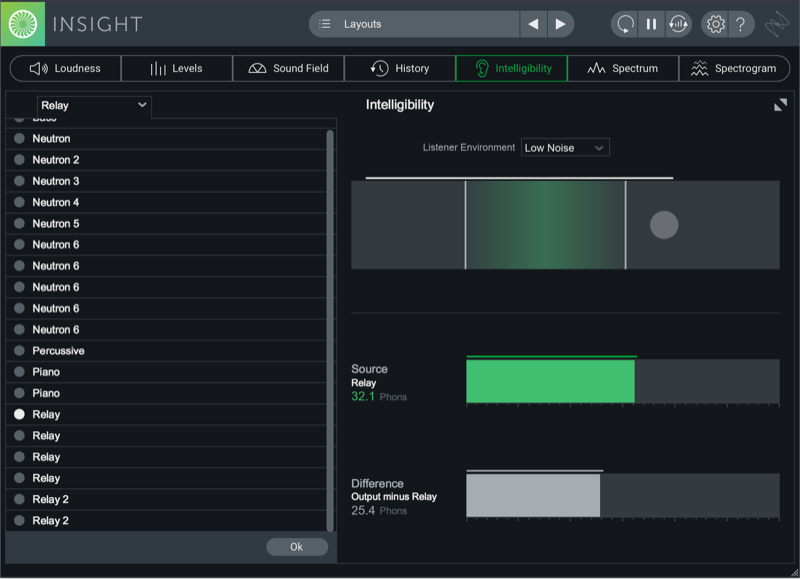Click the INSIGHT title text

97,24
